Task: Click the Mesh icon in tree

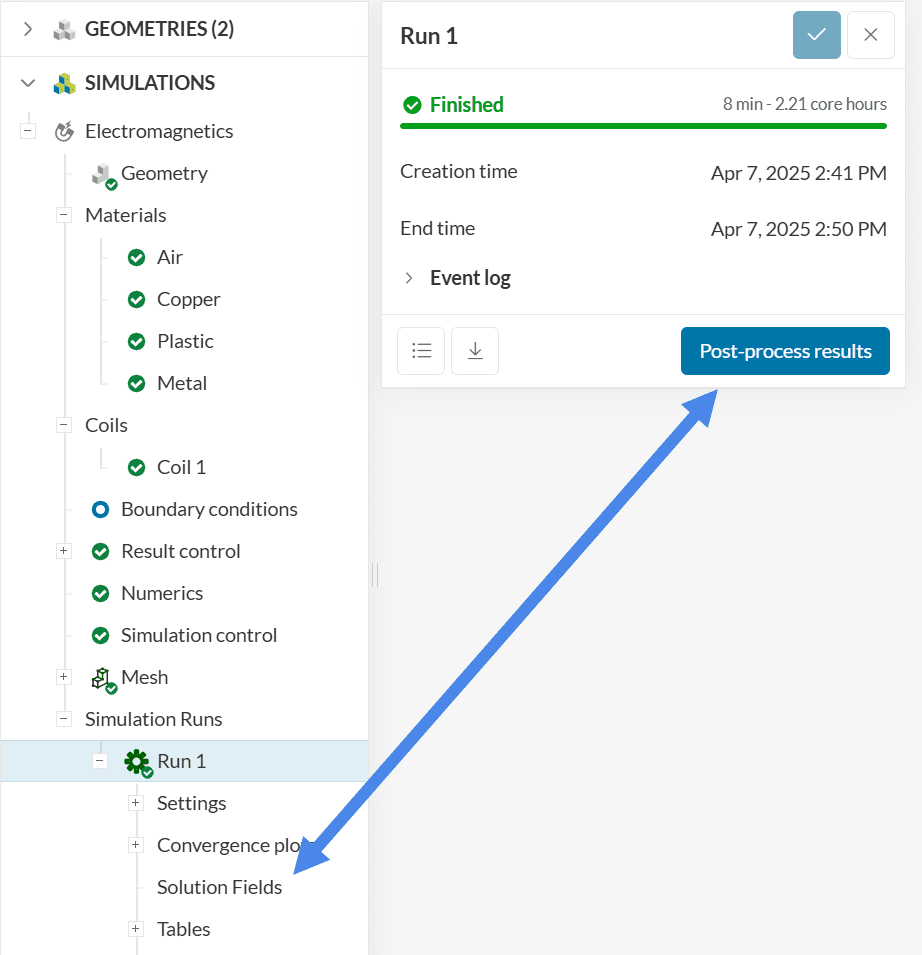Action: point(102,678)
